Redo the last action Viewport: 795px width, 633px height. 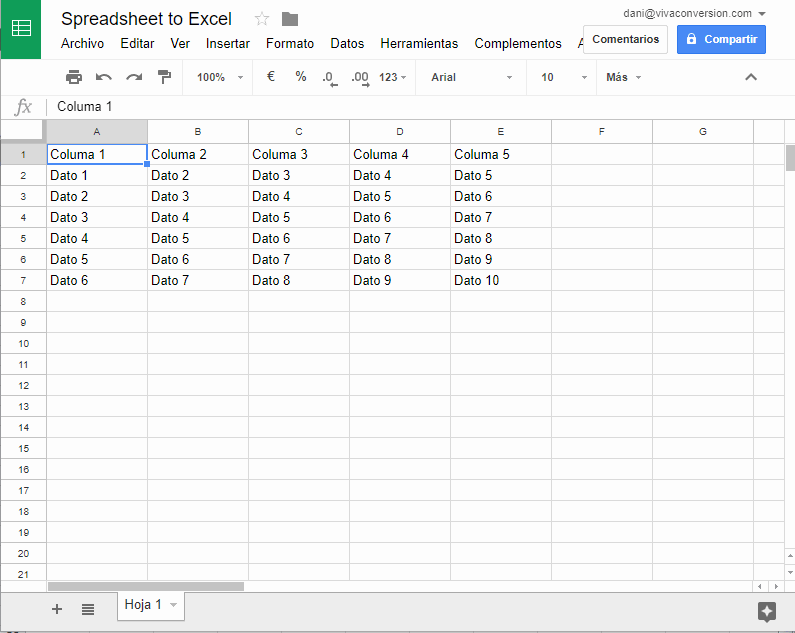(134, 77)
